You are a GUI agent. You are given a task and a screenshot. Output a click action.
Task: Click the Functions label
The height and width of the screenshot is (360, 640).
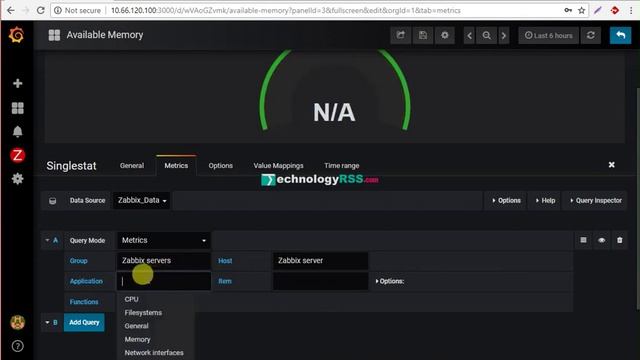click(x=84, y=302)
